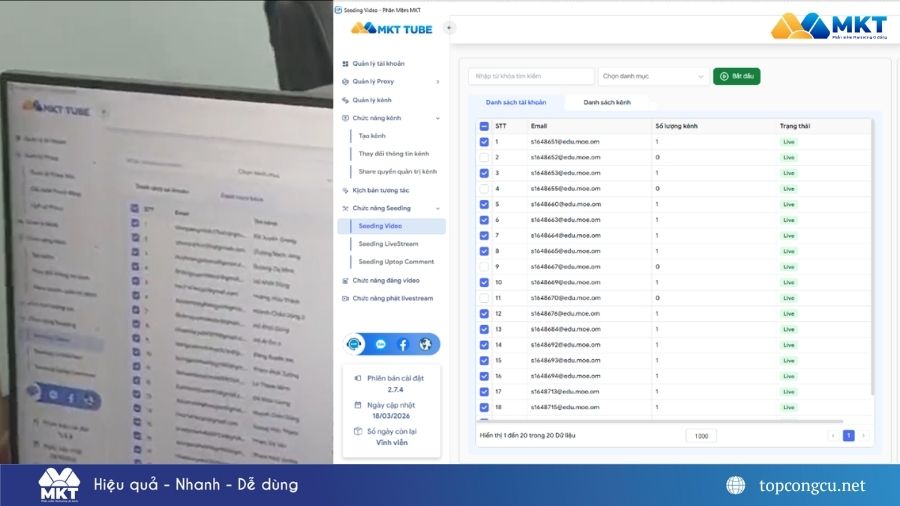Uncheck the row 5 account checkbox

click(x=484, y=204)
